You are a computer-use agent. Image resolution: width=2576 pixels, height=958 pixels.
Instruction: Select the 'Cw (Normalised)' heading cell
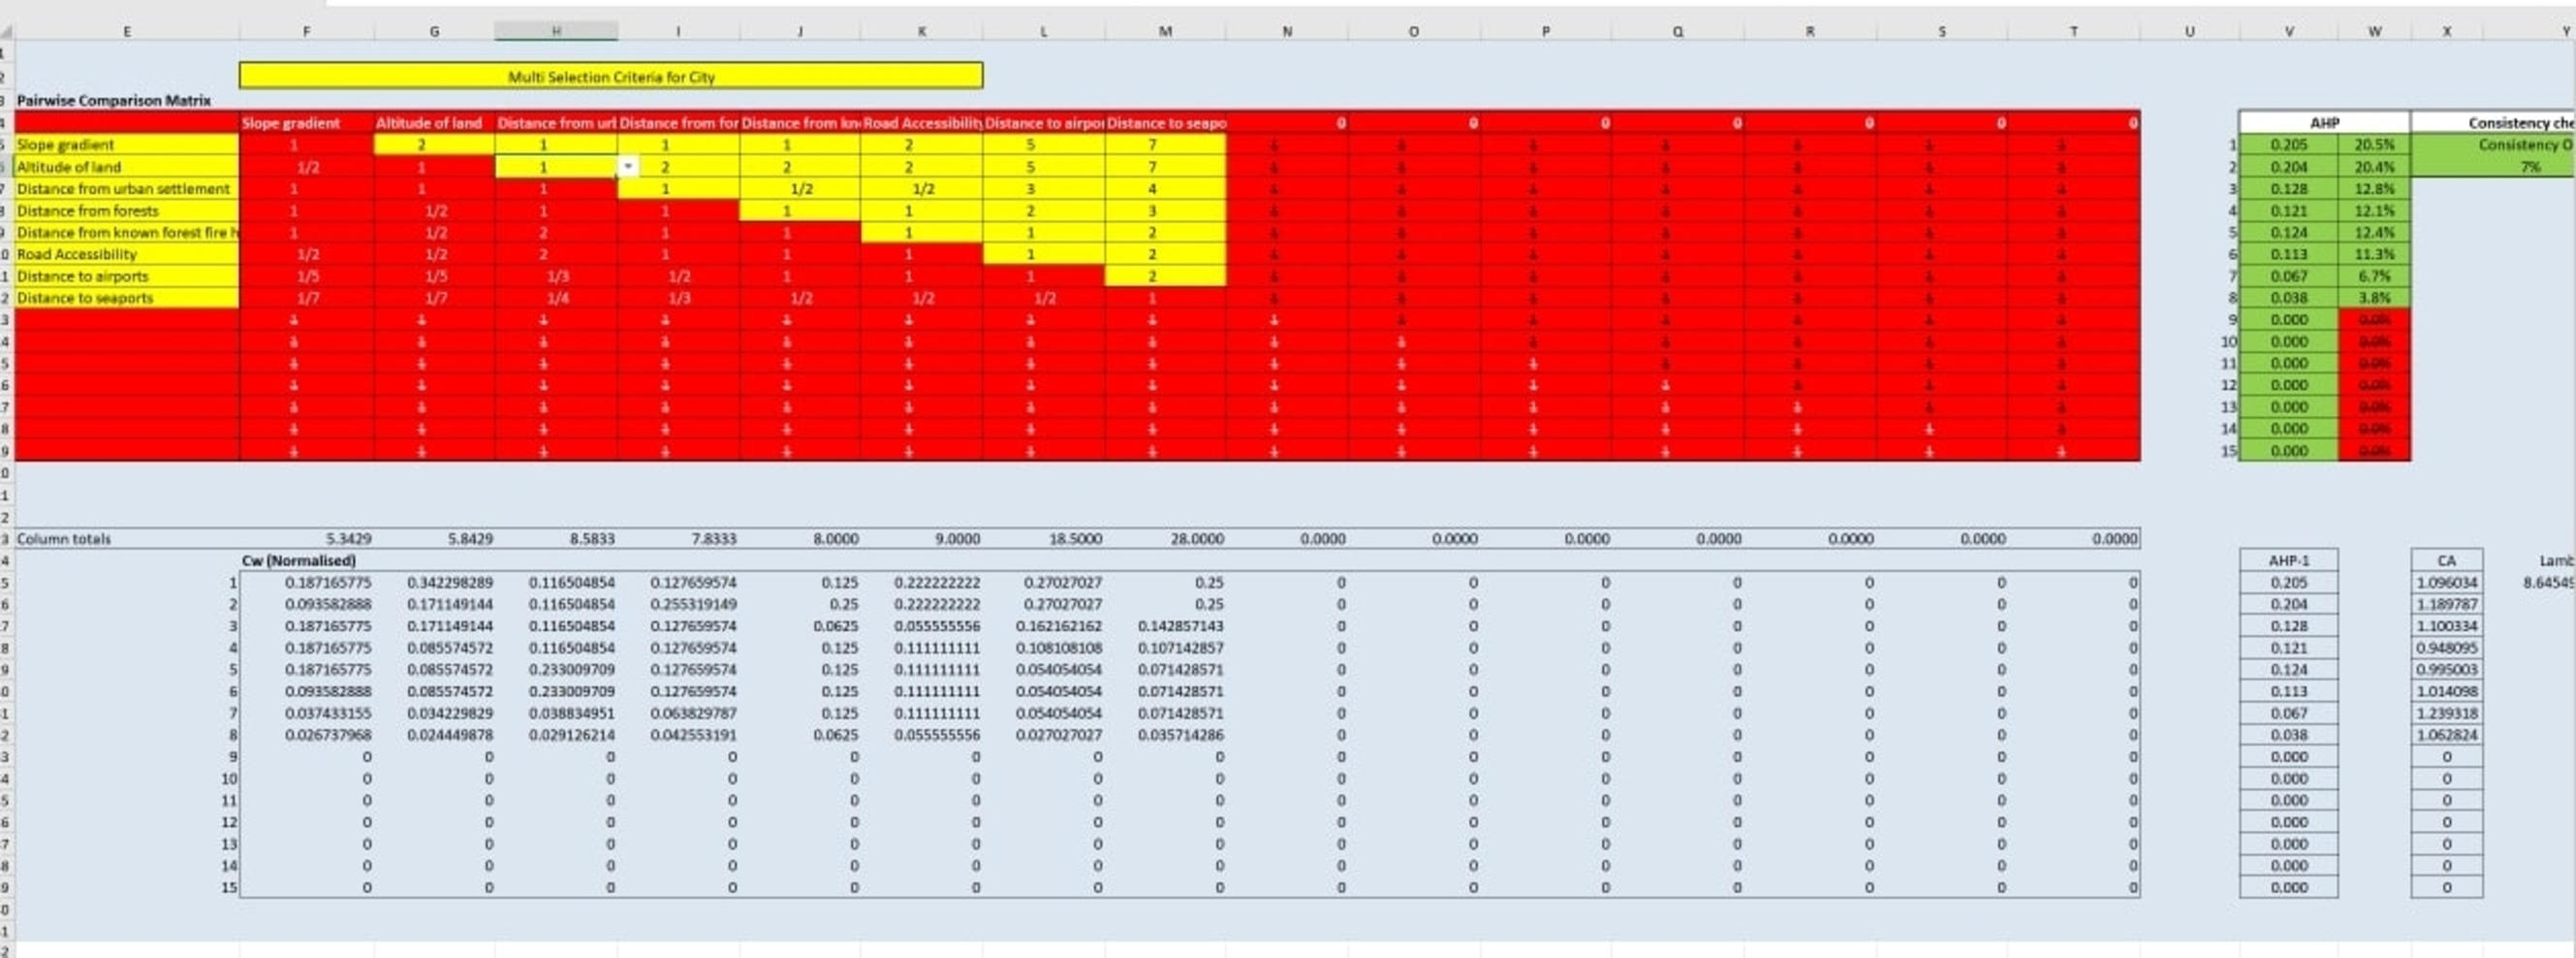300,560
